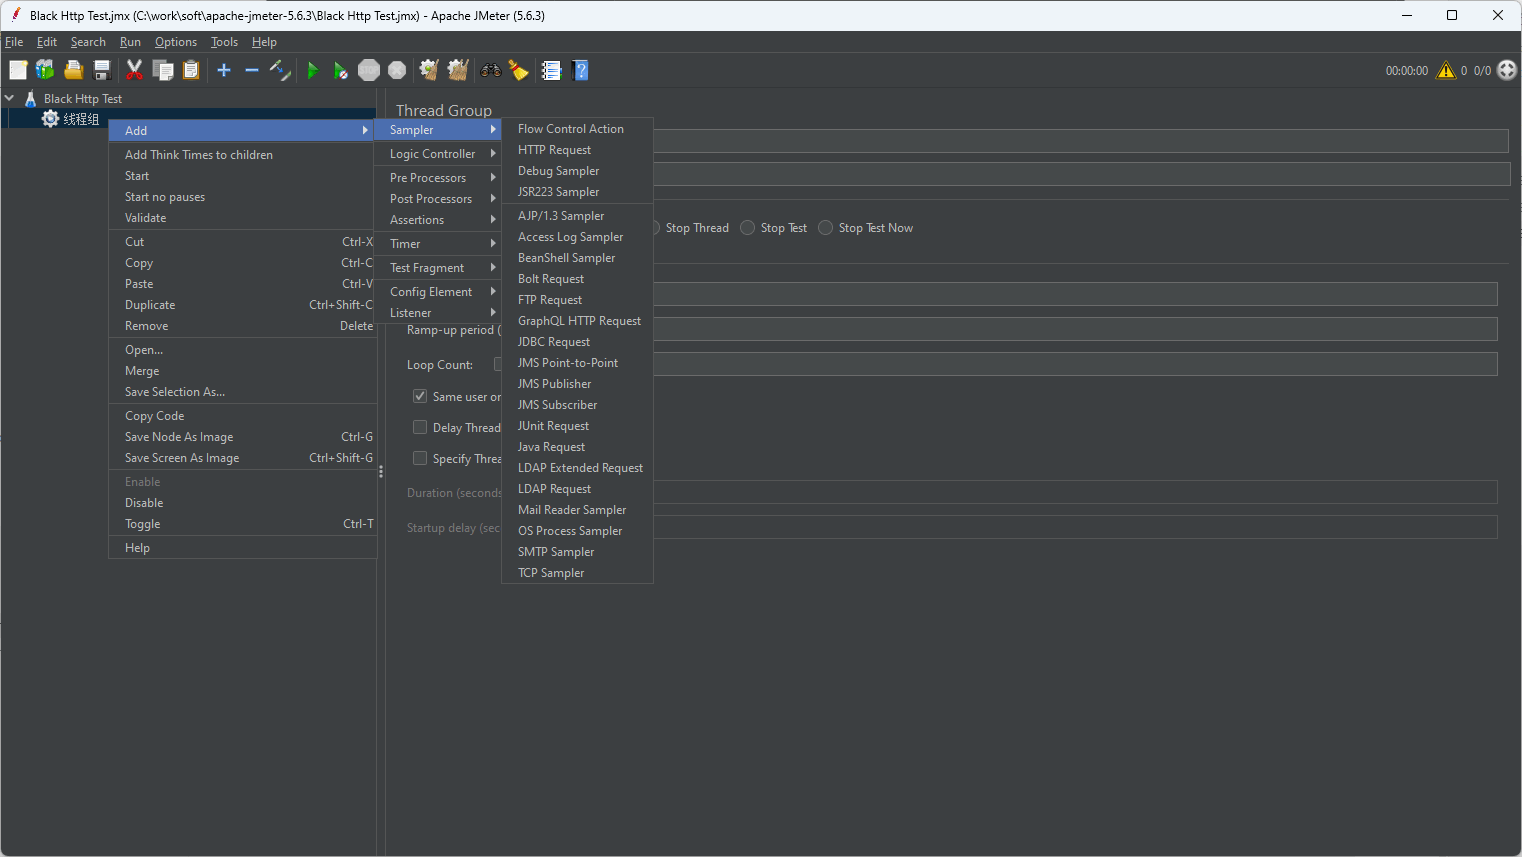The image size is (1522, 857).
Task: Open the Search menu
Action: pyautogui.click(x=88, y=42)
